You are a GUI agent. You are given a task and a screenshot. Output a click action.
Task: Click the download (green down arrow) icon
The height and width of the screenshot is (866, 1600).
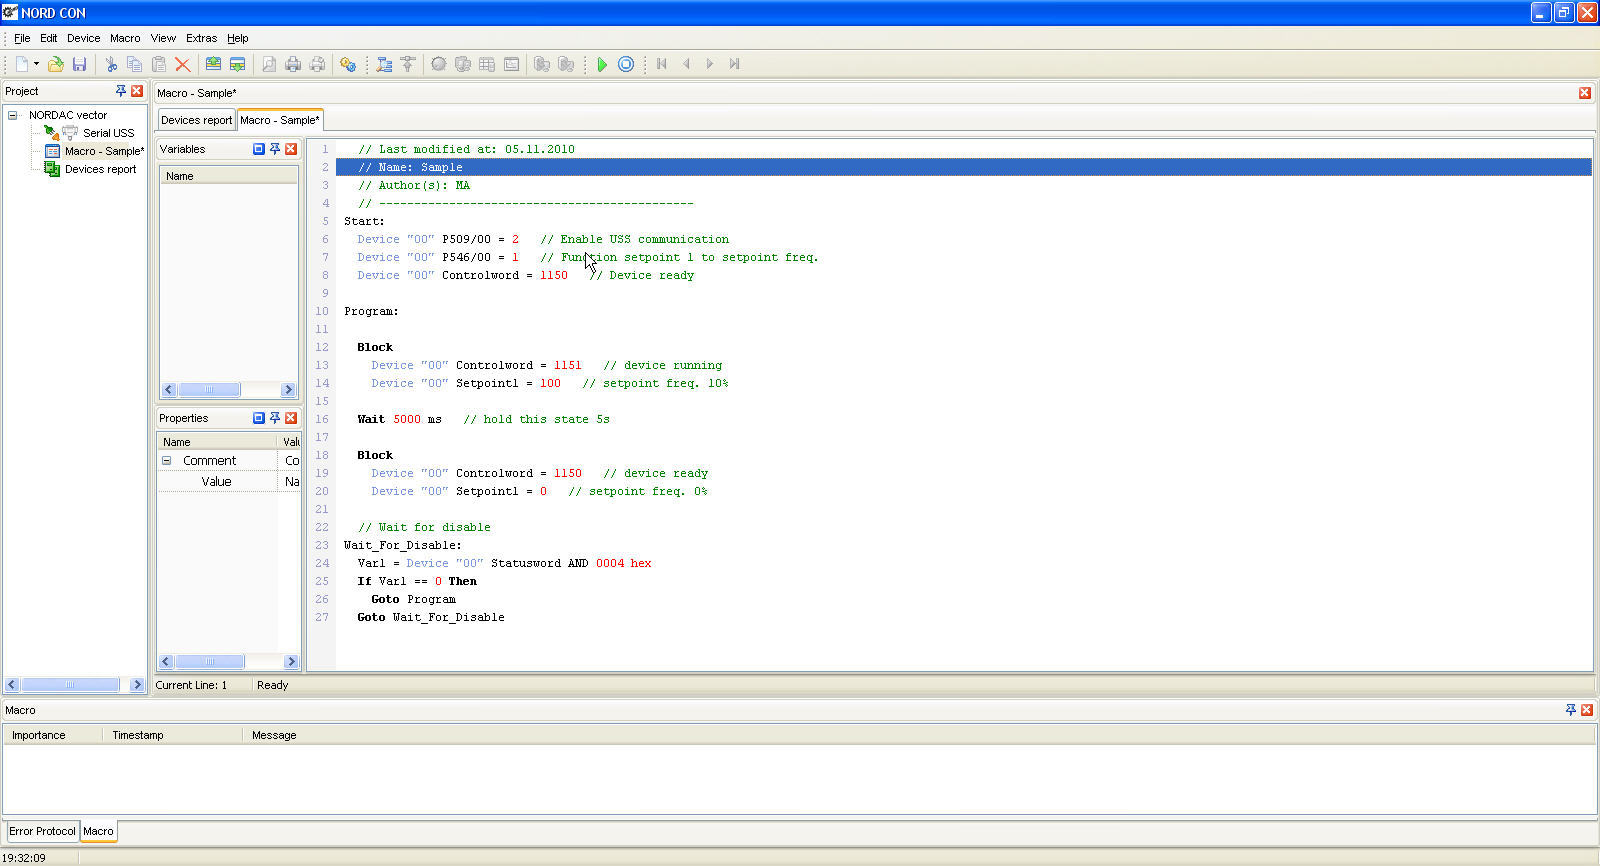click(237, 64)
